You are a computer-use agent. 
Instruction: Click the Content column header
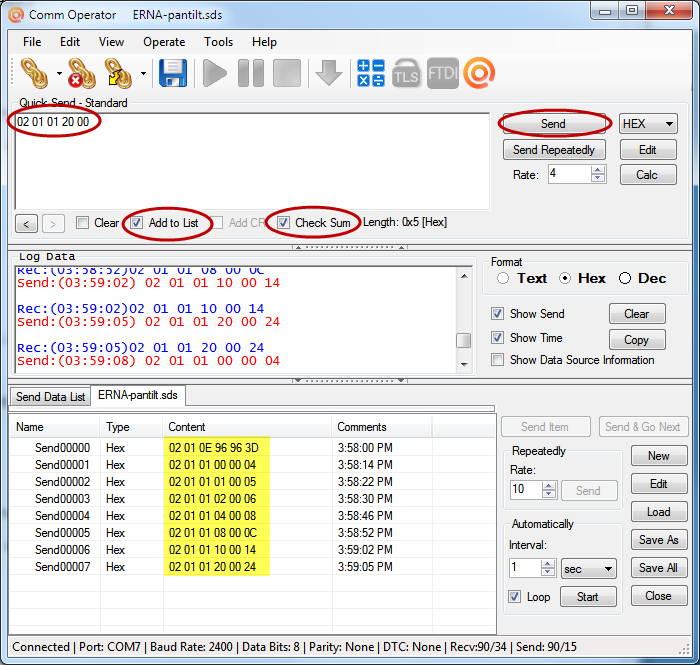tap(247, 427)
